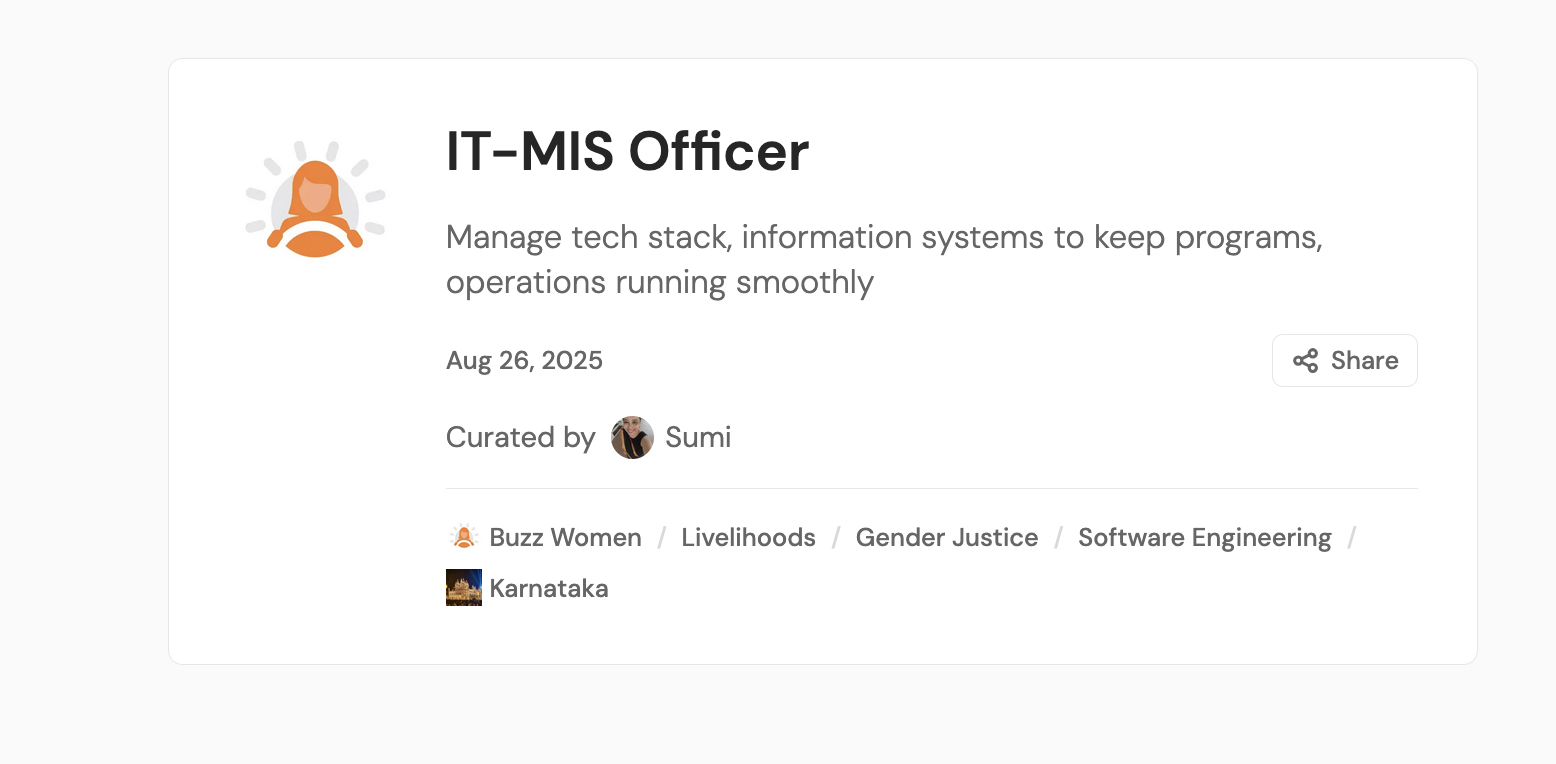Click the IT-MIS Officer job title
This screenshot has width=1556, height=764.
tap(627, 153)
